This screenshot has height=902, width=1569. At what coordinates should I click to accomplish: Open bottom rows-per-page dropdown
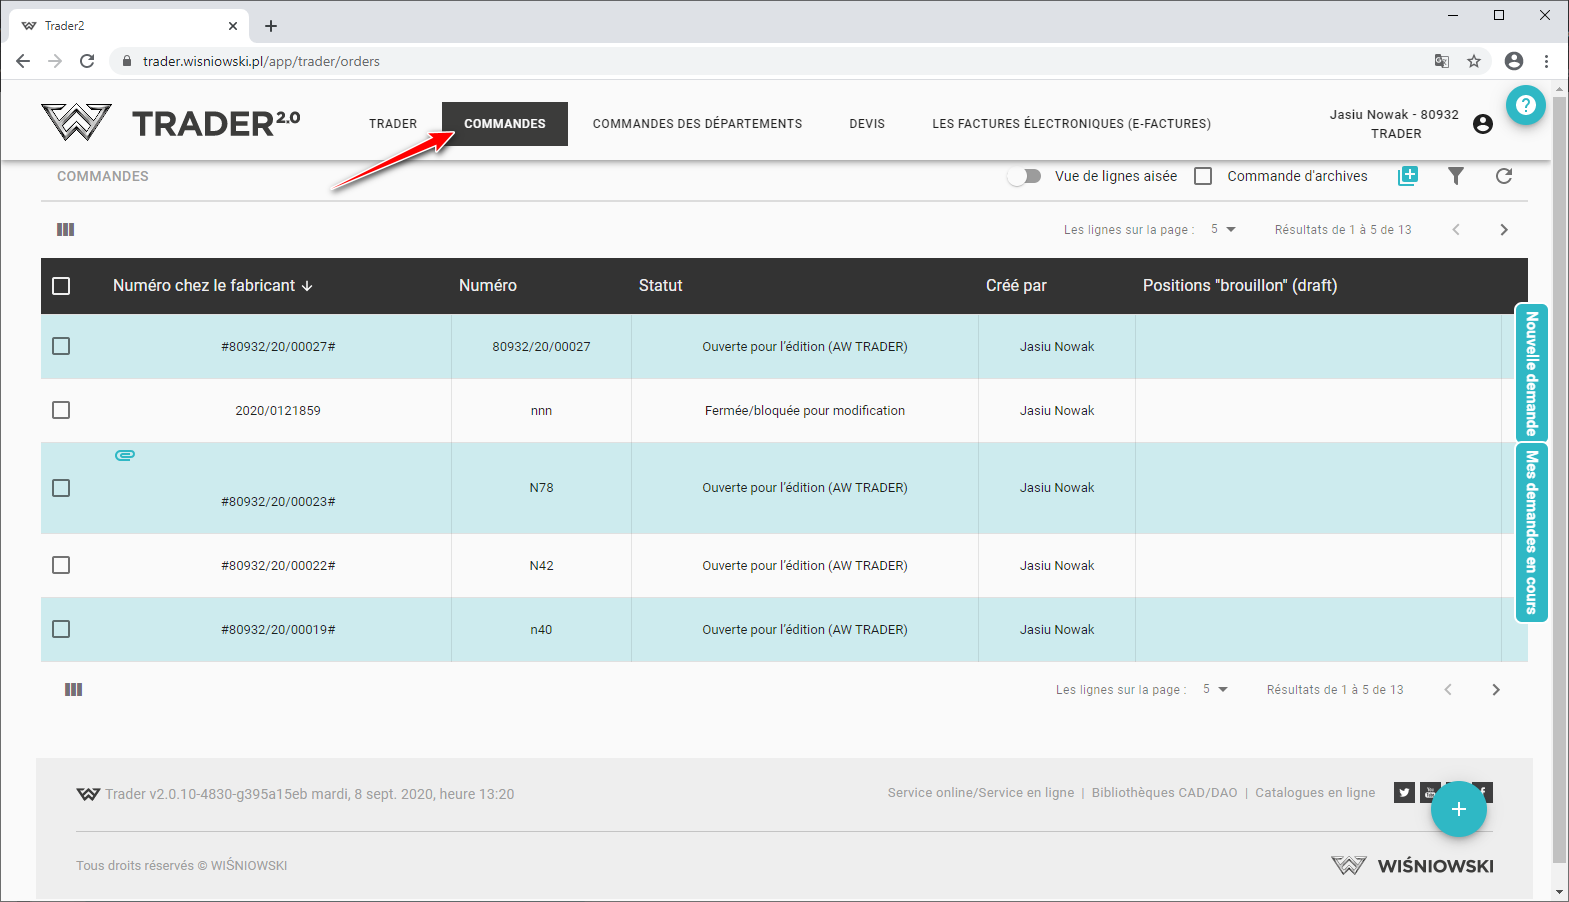(x=1215, y=690)
